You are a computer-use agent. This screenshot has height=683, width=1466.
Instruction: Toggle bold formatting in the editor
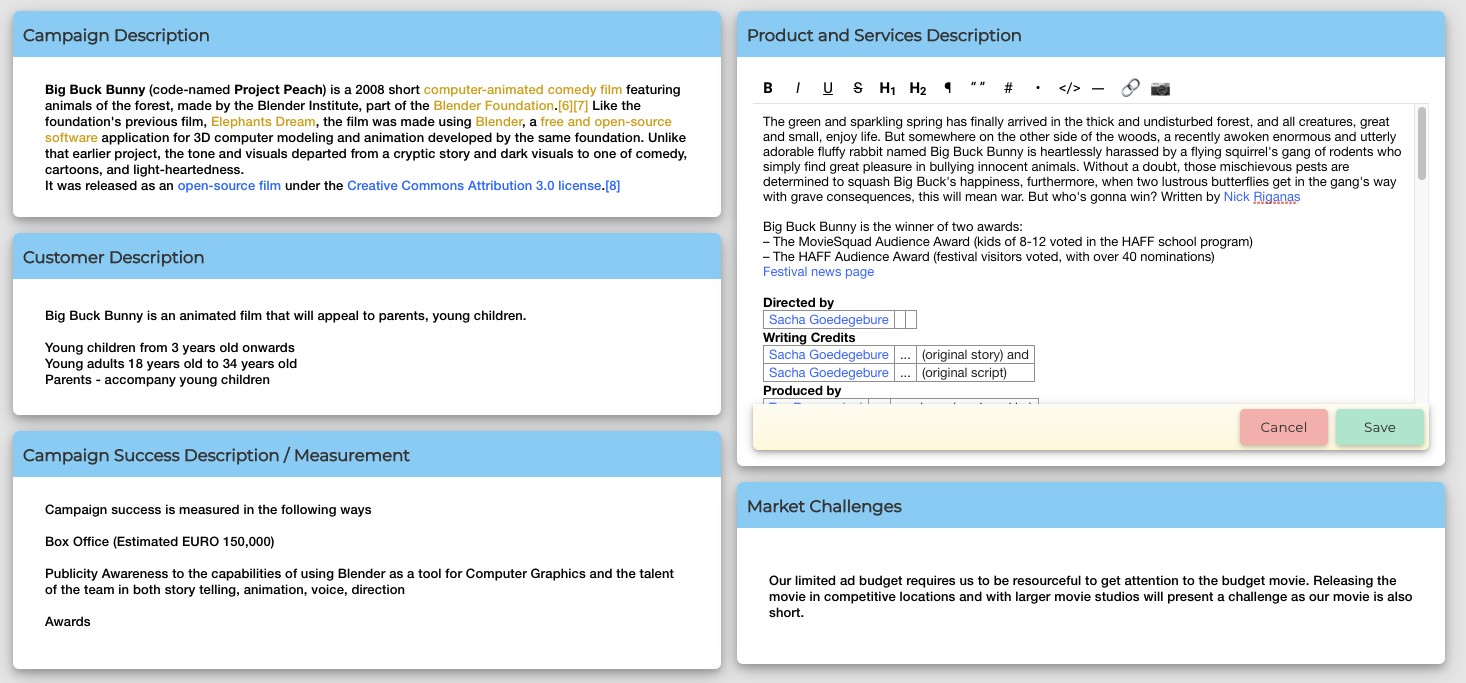(x=768, y=88)
